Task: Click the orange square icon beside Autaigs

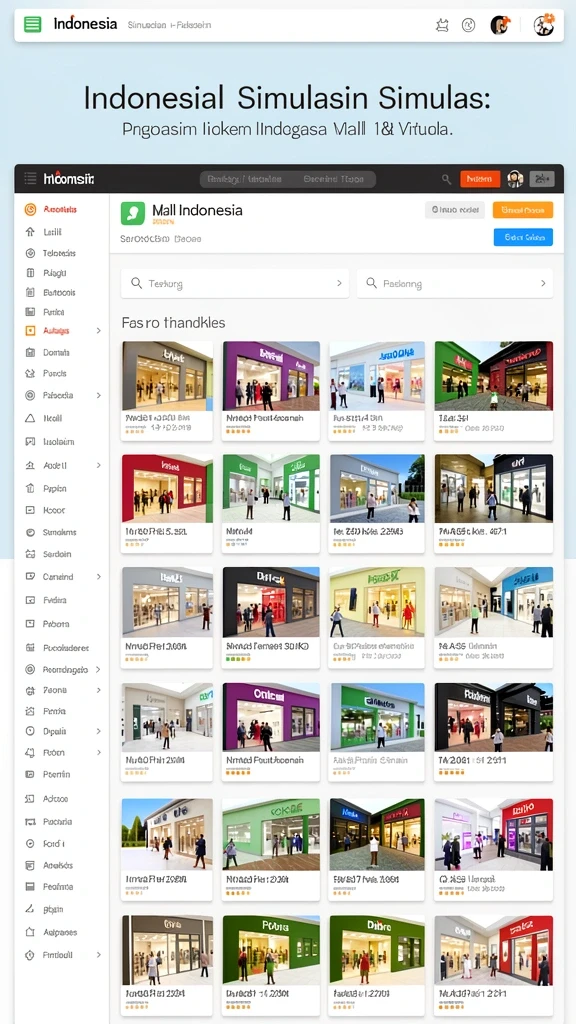Action: [29, 330]
